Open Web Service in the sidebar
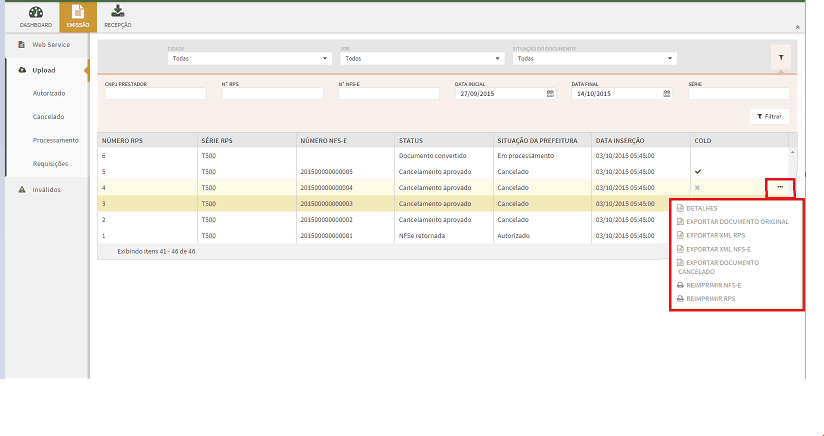The height and width of the screenshot is (436, 824). 50,45
